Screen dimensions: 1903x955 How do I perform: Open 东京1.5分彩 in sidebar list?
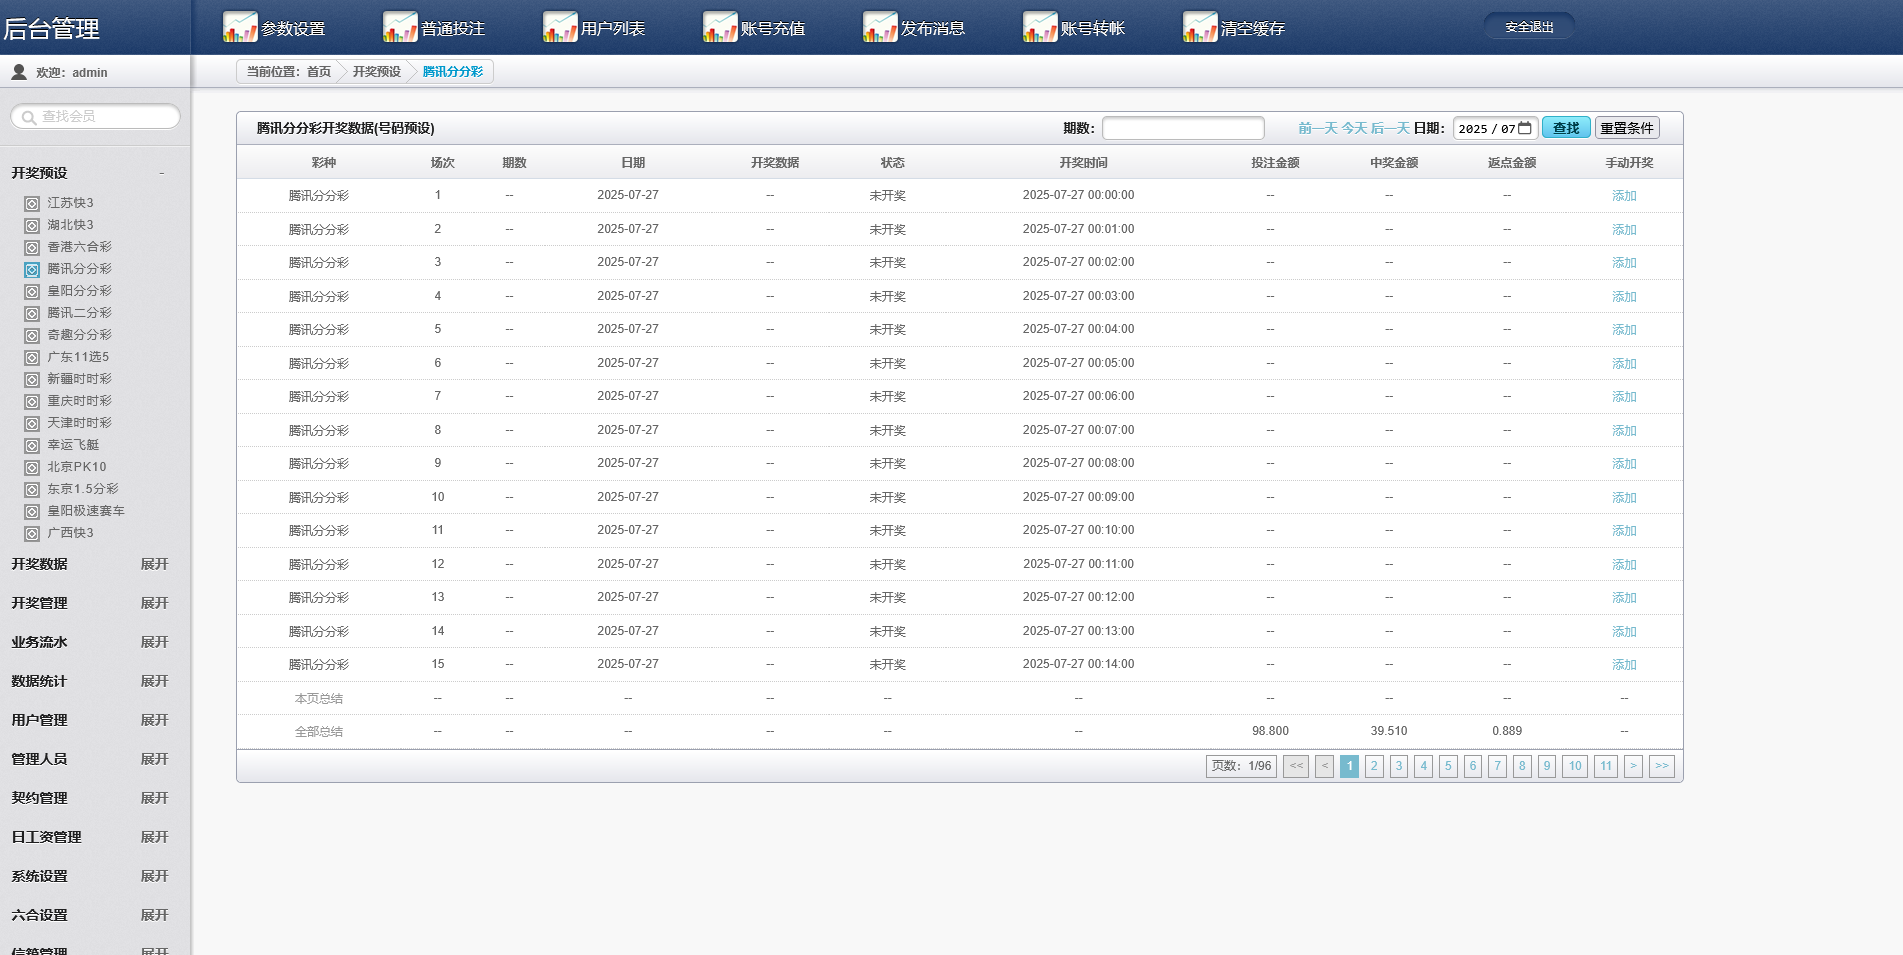pos(83,489)
